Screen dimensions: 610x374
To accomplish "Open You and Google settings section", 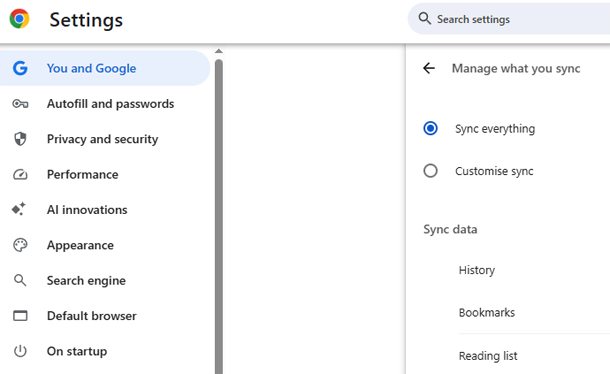I will coord(105,68).
